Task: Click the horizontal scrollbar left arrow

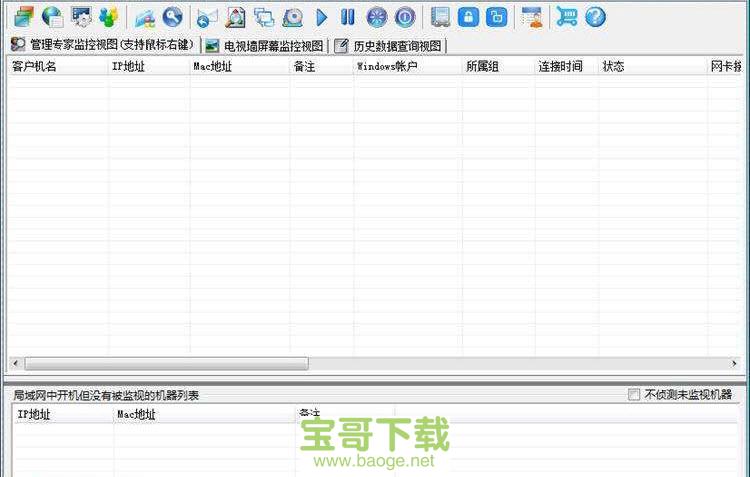Action: [16, 364]
